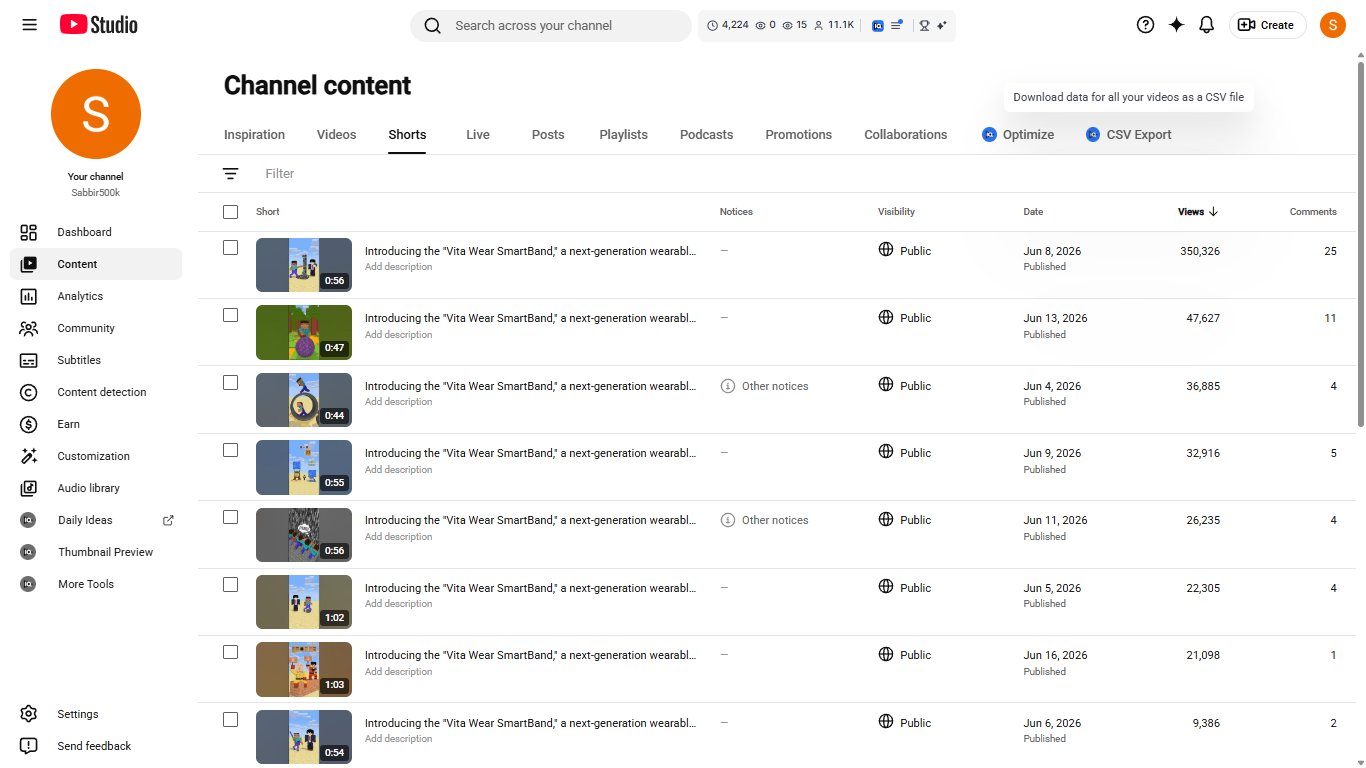Open Send feedback in the sidebar
The height and width of the screenshot is (768, 1366).
point(96,746)
